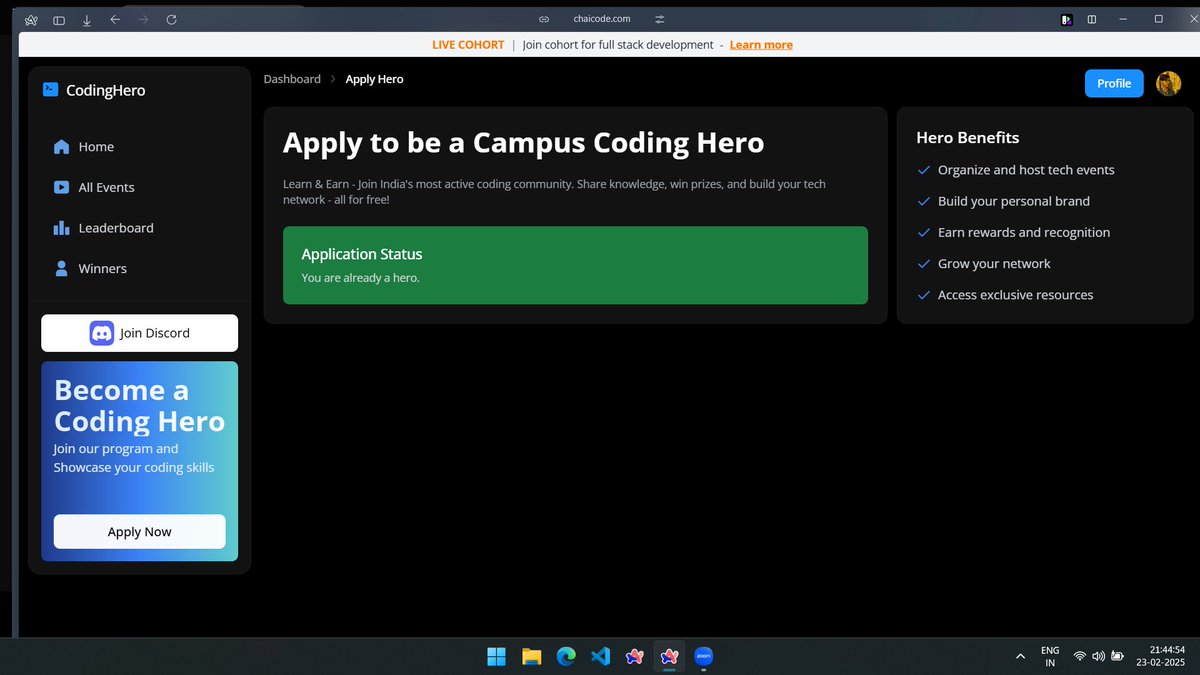Click checkmark beside Grow your network
1200x675 pixels.
point(924,264)
